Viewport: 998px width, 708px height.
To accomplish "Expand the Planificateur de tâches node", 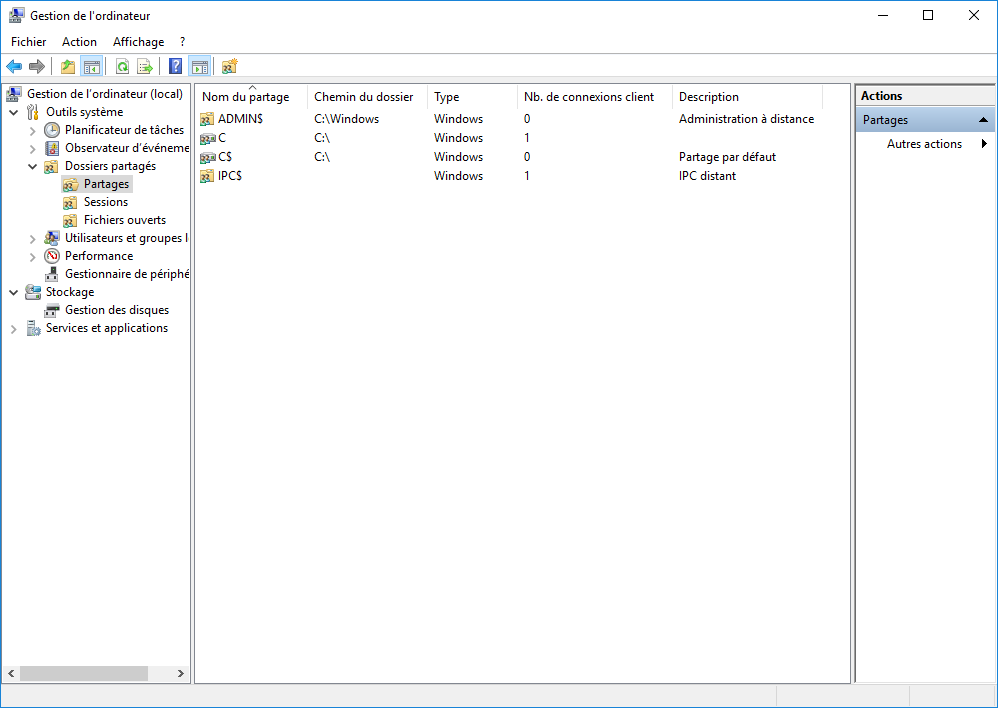I will pos(33,130).
